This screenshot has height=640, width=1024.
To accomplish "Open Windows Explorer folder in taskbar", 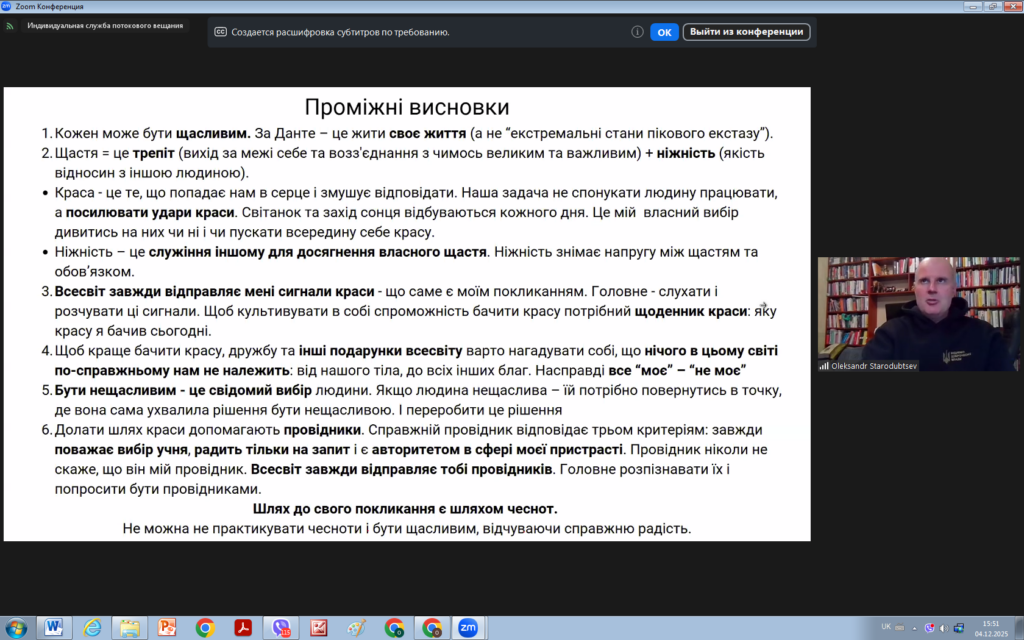I will click(x=129, y=627).
